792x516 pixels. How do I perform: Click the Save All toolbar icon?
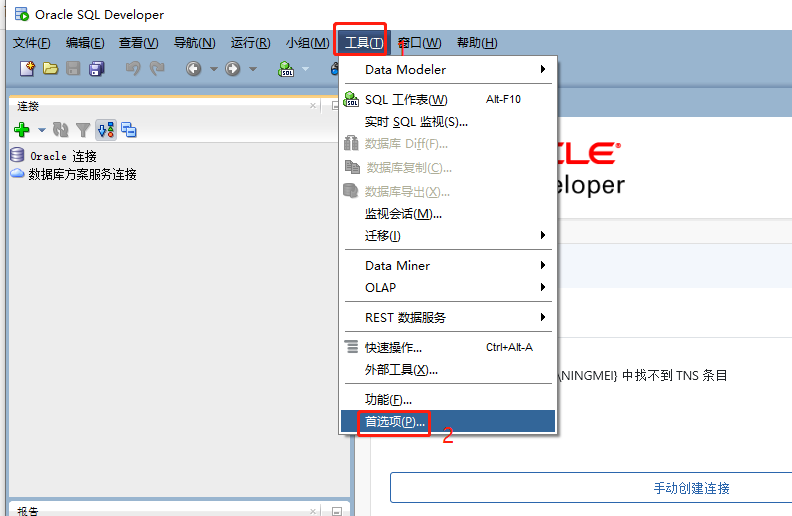coord(96,69)
